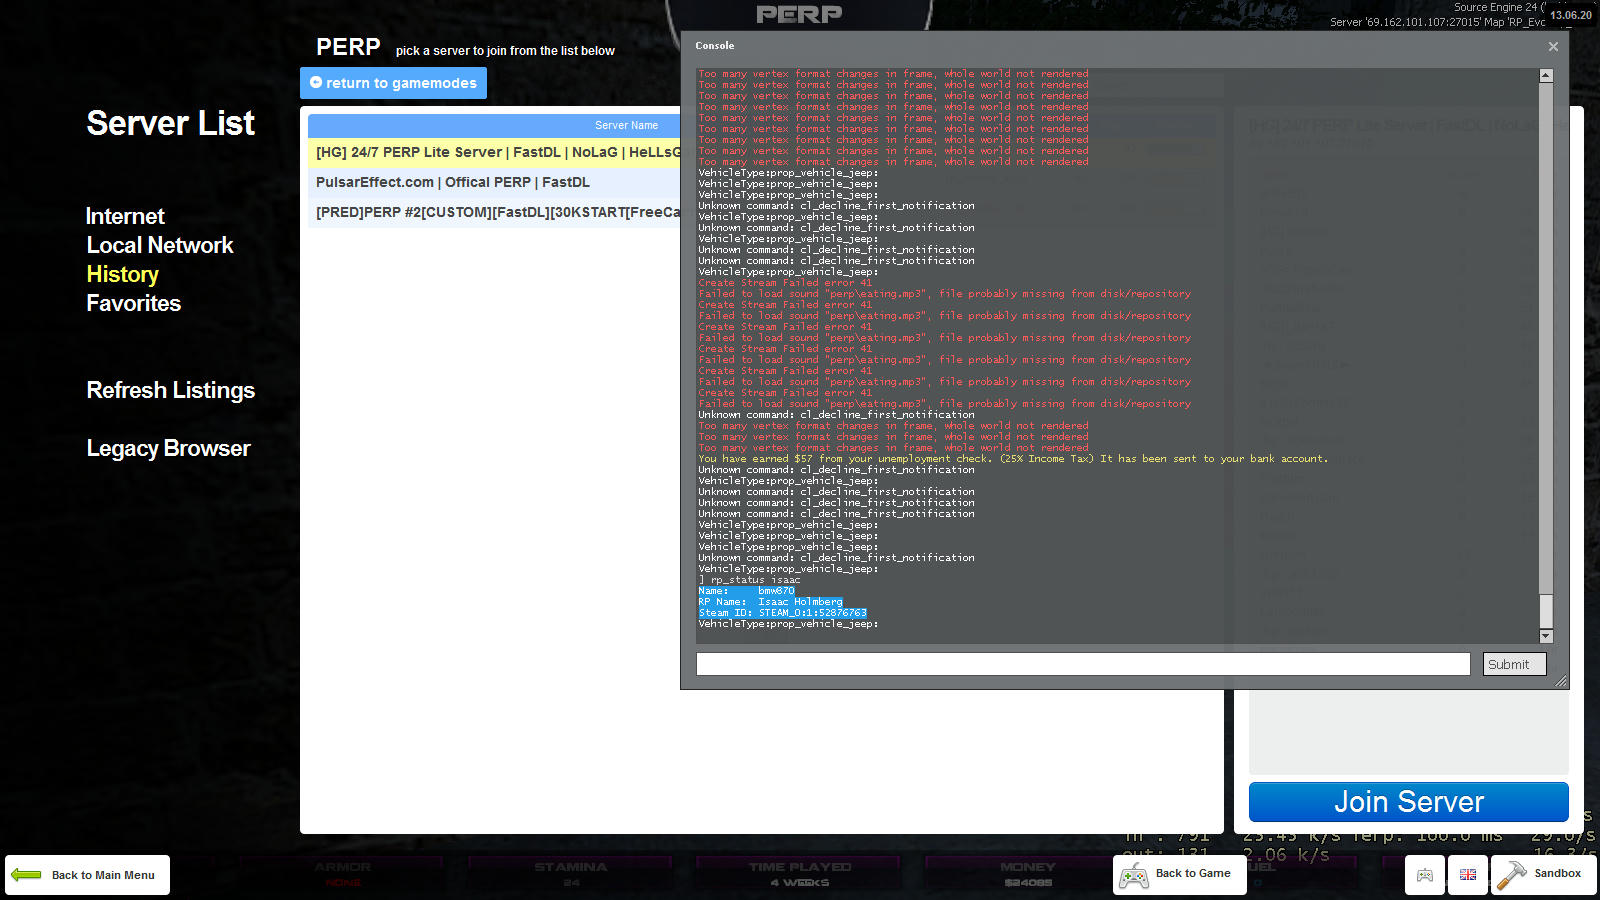Open the UK flag language selector
Image resolution: width=1600 pixels, height=900 pixels.
[1468, 875]
